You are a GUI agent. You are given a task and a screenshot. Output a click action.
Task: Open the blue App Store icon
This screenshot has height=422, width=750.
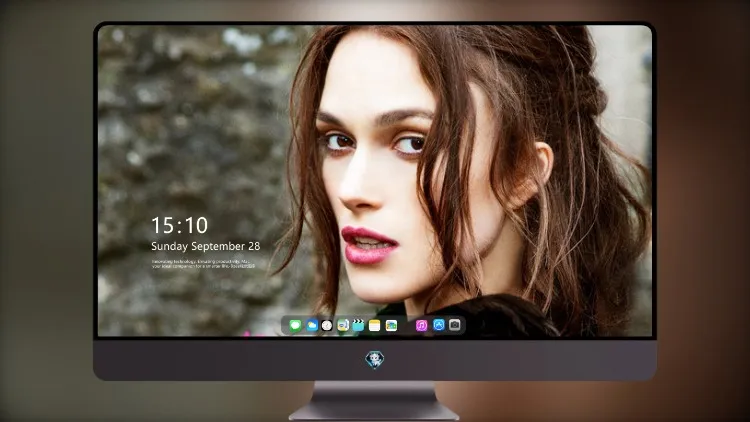[x=439, y=325]
